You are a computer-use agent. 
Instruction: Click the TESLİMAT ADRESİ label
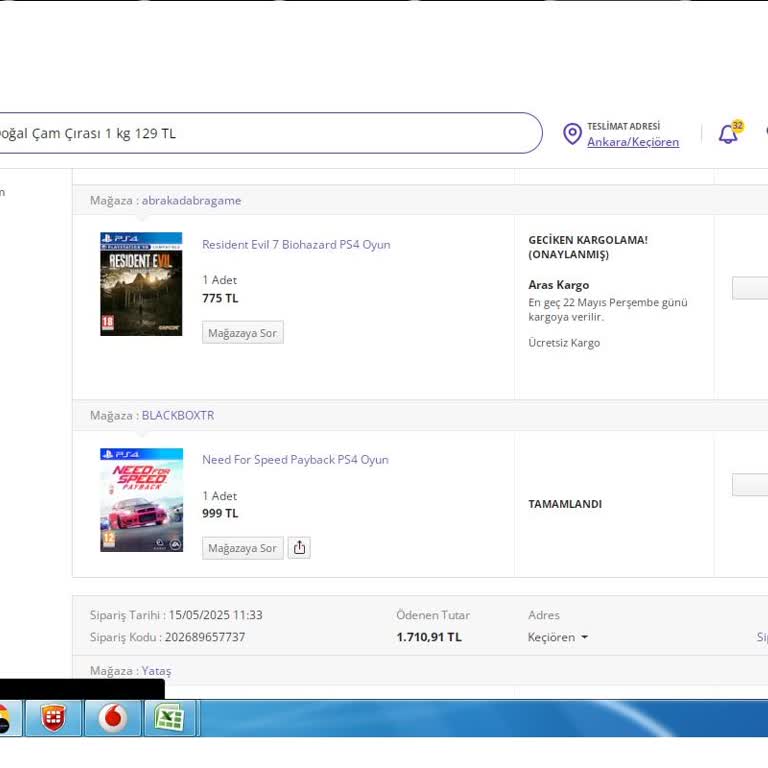[624, 126]
